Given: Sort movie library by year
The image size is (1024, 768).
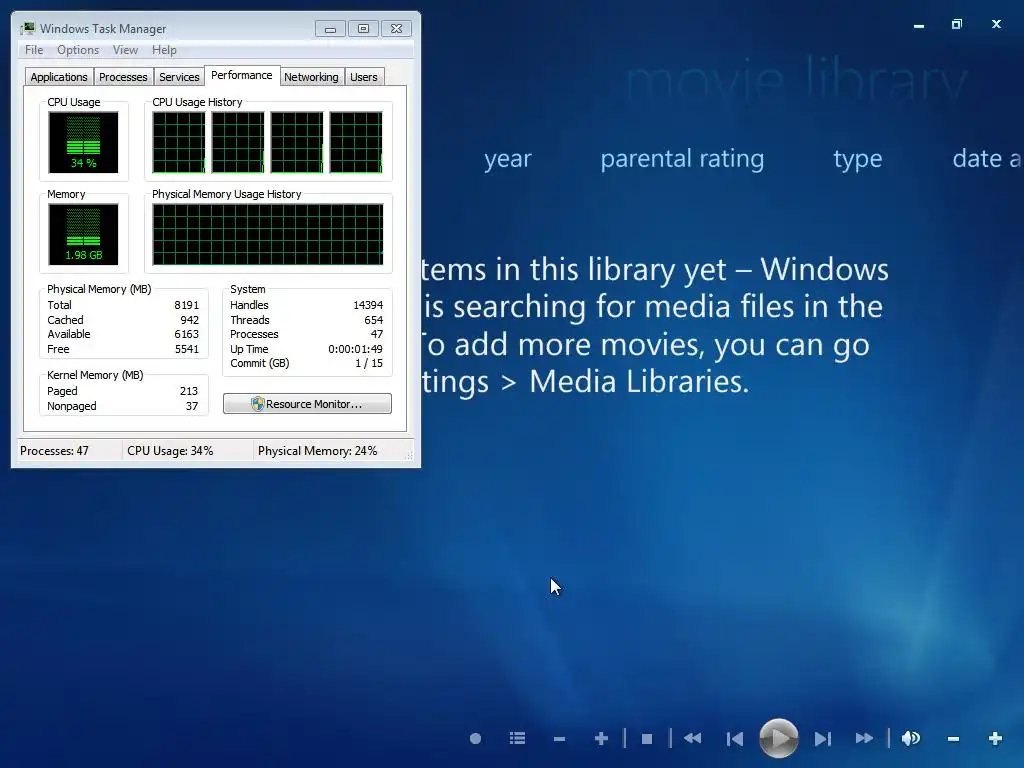Looking at the screenshot, I should pos(507,159).
